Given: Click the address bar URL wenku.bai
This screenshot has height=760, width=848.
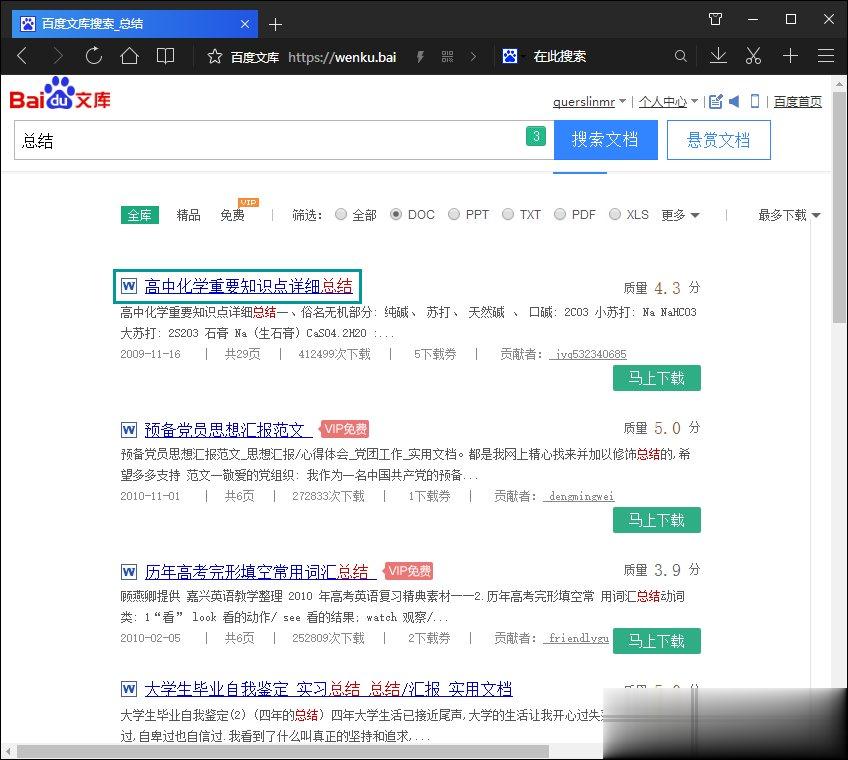Looking at the screenshot, I should (342, 57).
